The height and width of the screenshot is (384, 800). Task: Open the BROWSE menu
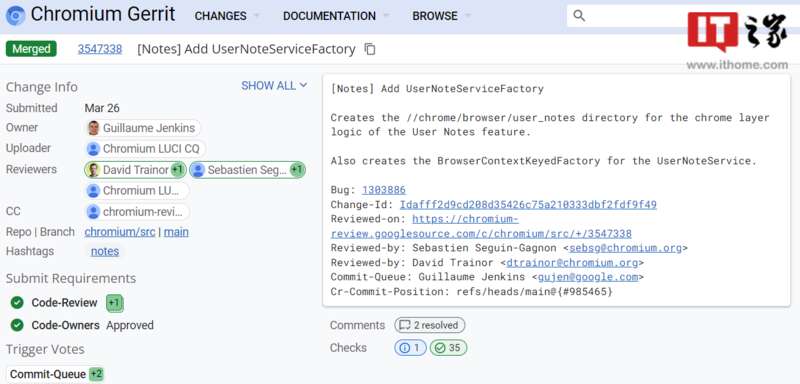[441, 16]
